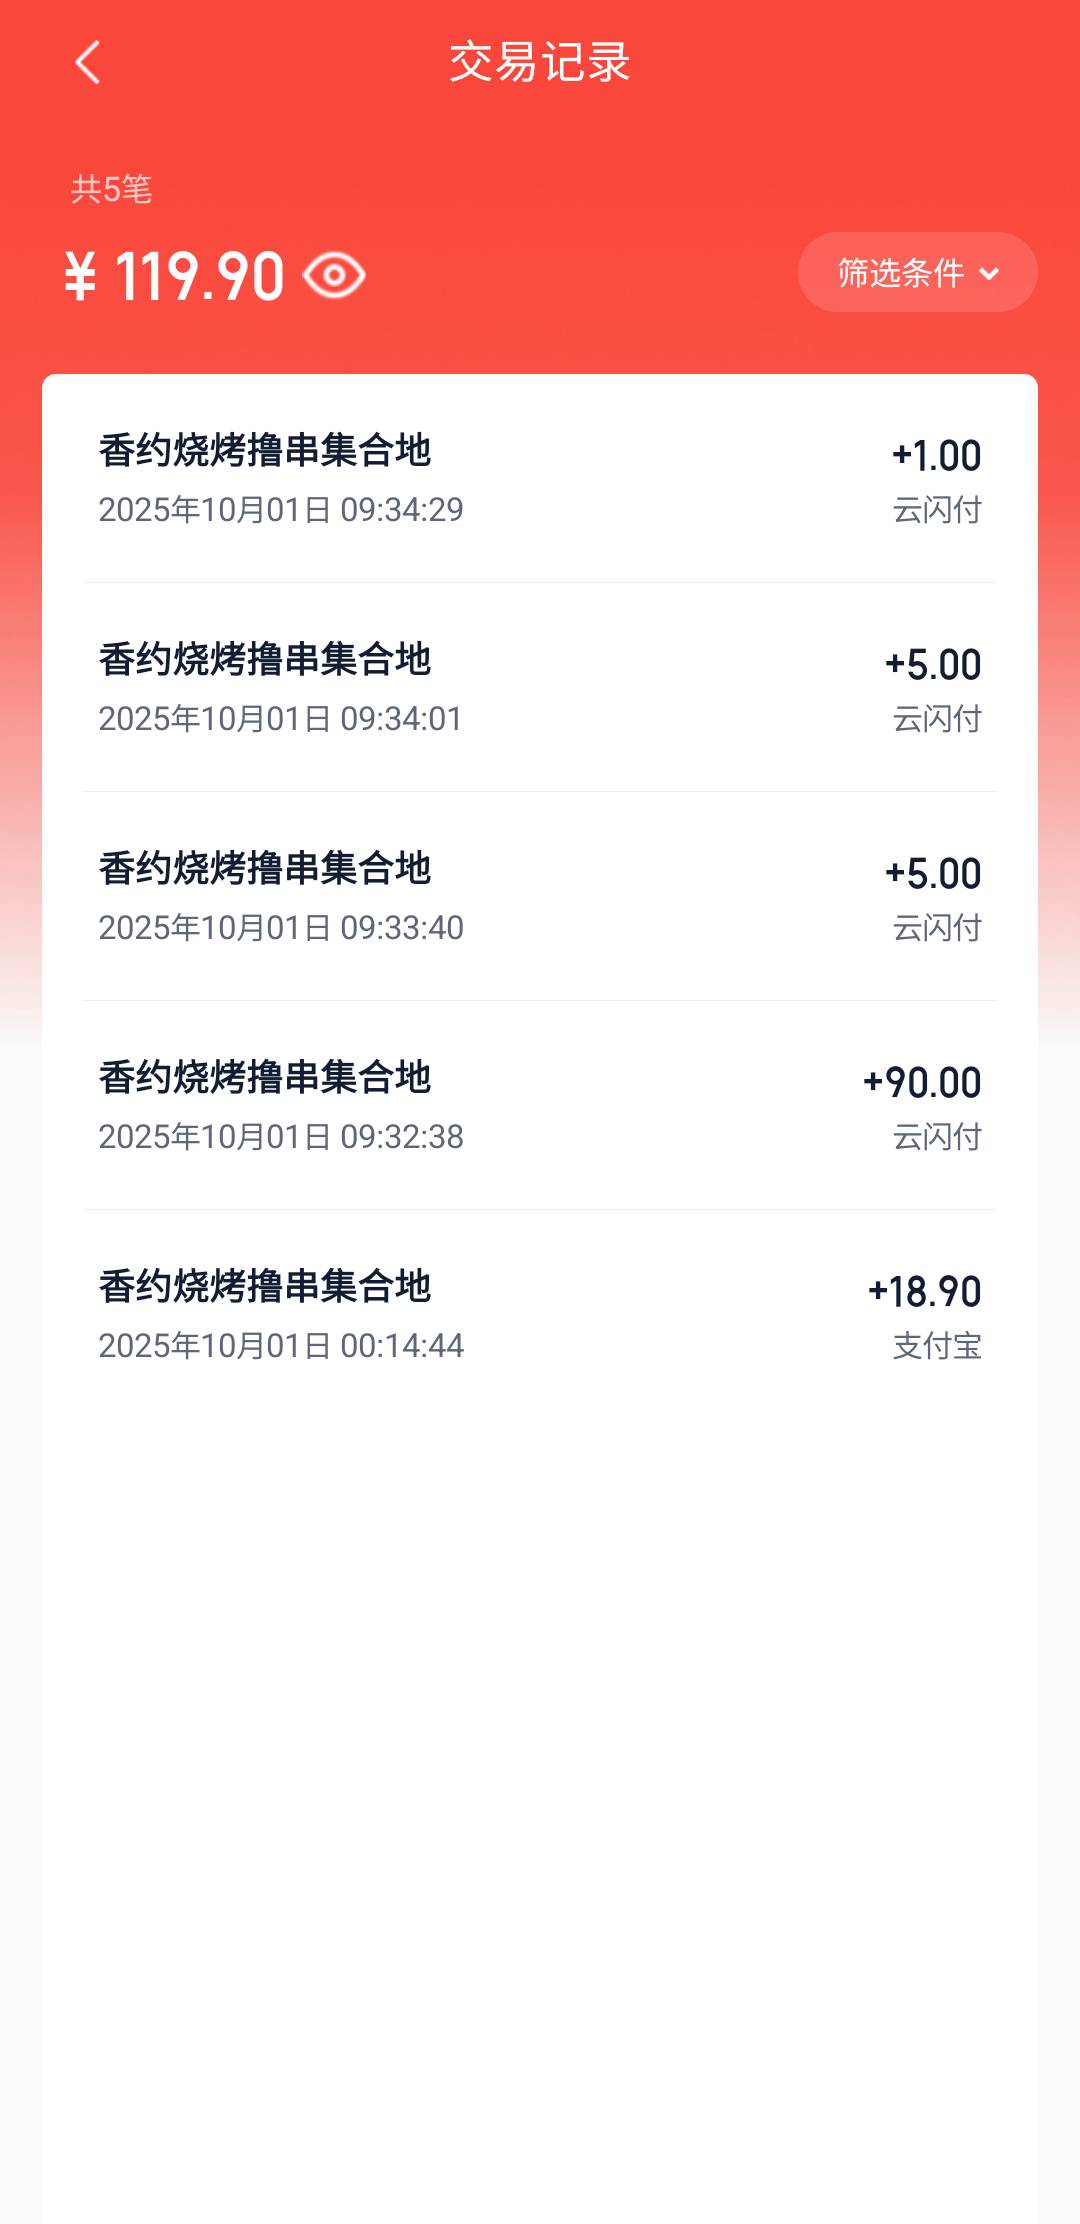Tap 云闪付 label under +90.00
The height and width of the screenshot is (2224, 1080).
pyautogui.click(x=937, y=1137)
